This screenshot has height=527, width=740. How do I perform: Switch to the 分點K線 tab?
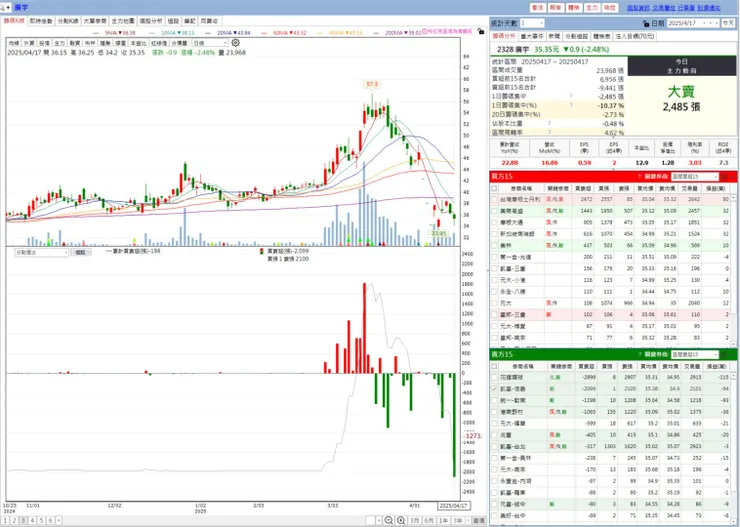(68, 21)
